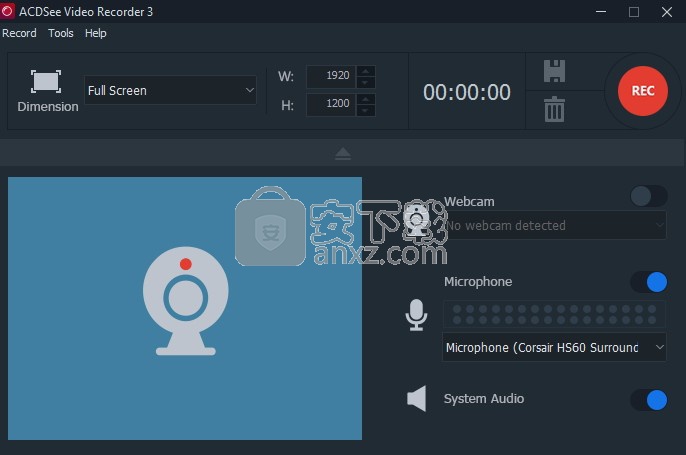Image resolution: width=686 pixels, height=455 pixels.
Task: Click the height value field showing 1200
Action: [x=331, y=104]
